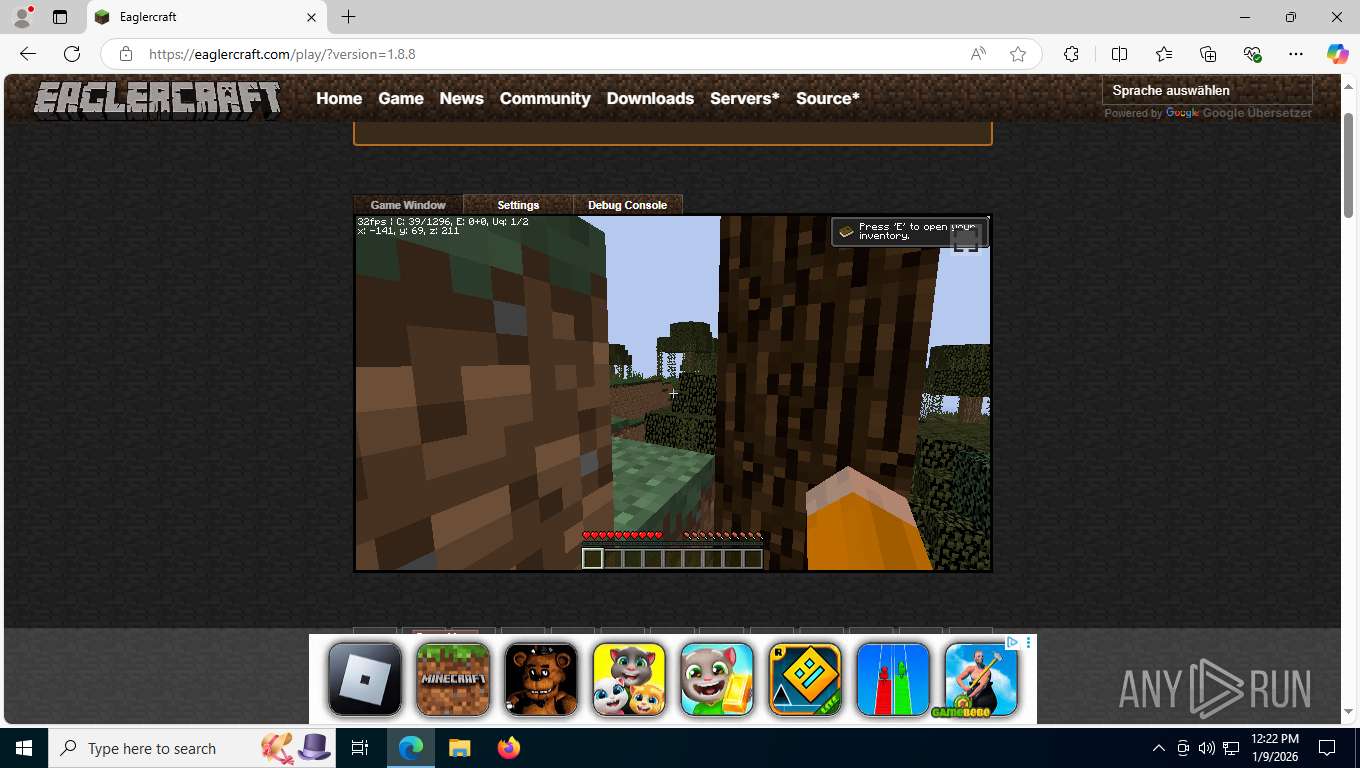Screen dimensions: 1360x768
Task: Open a new browser tab
Action: [348, 17]
